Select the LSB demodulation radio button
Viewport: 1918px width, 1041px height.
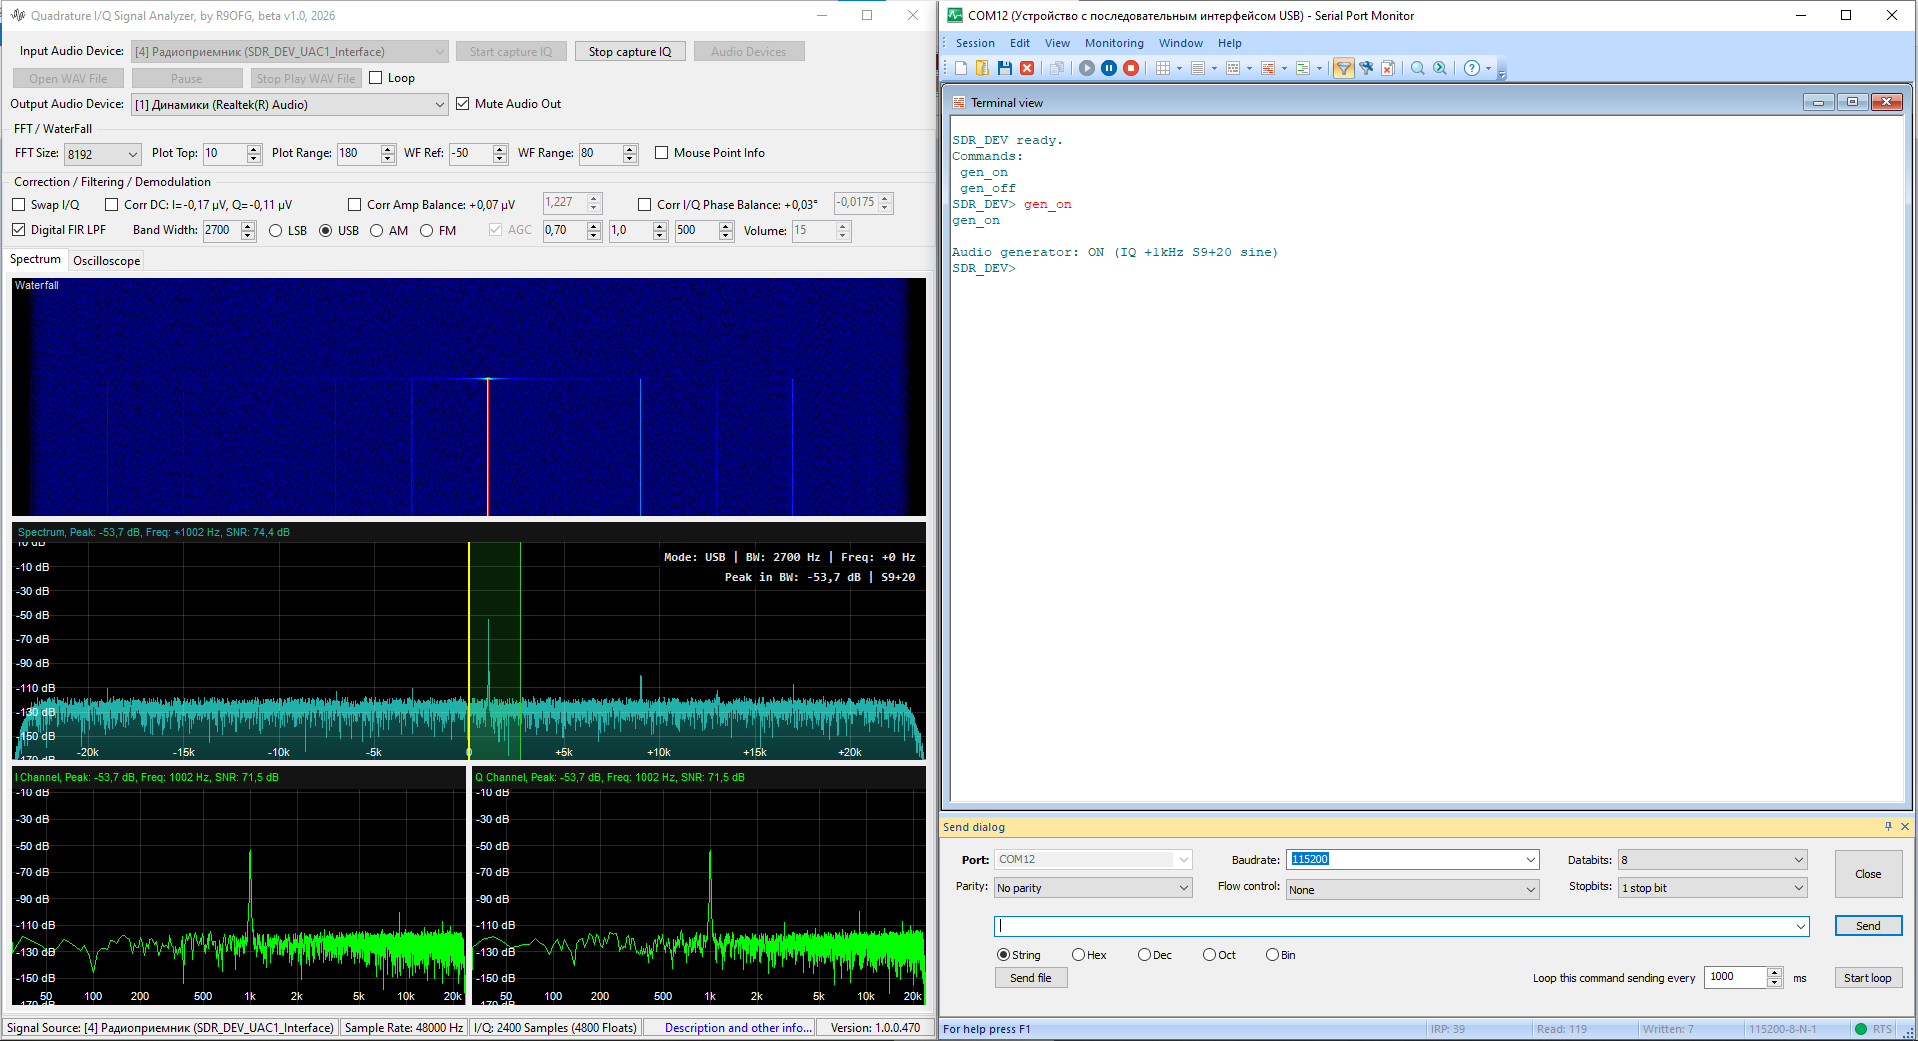click(276, 231)
